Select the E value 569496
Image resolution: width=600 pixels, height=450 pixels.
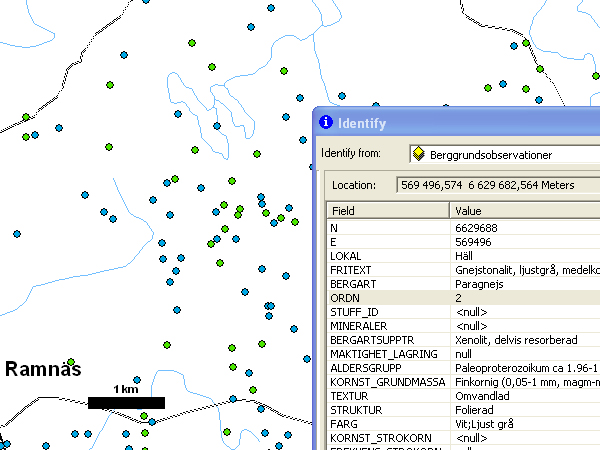pyautogui.click(x=473, y=242)
